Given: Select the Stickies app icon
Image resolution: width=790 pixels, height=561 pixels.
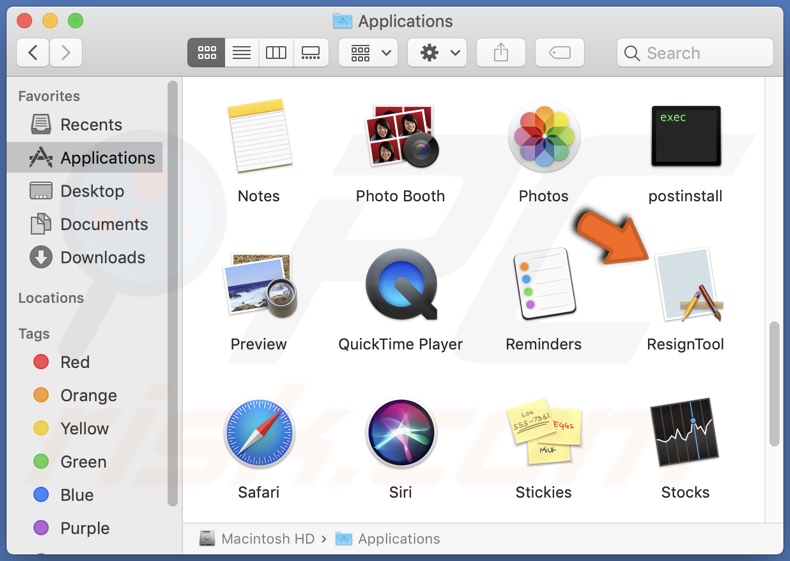Looking at the screenshot, I should tap(544, 431).
